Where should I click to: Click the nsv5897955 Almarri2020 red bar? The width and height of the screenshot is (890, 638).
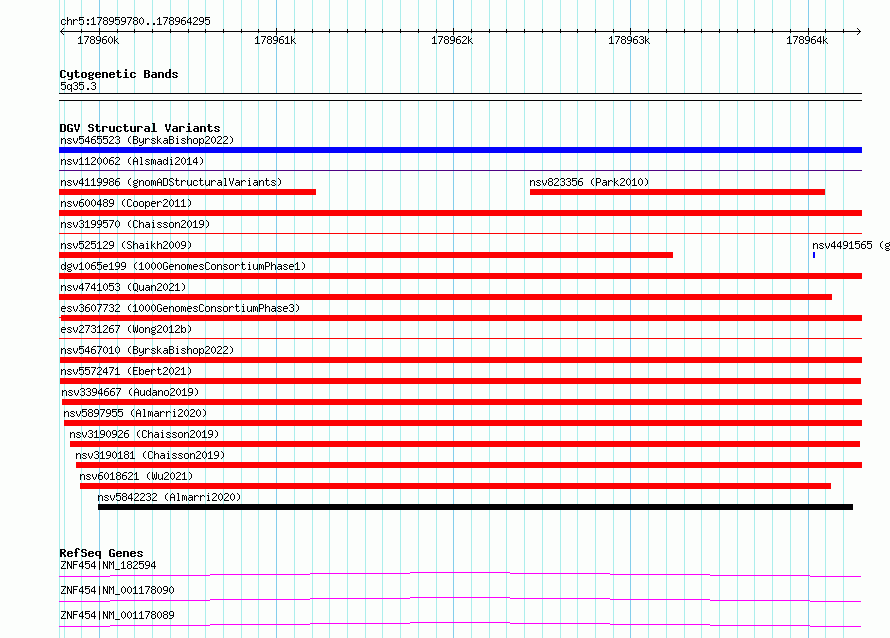[463, 423]
